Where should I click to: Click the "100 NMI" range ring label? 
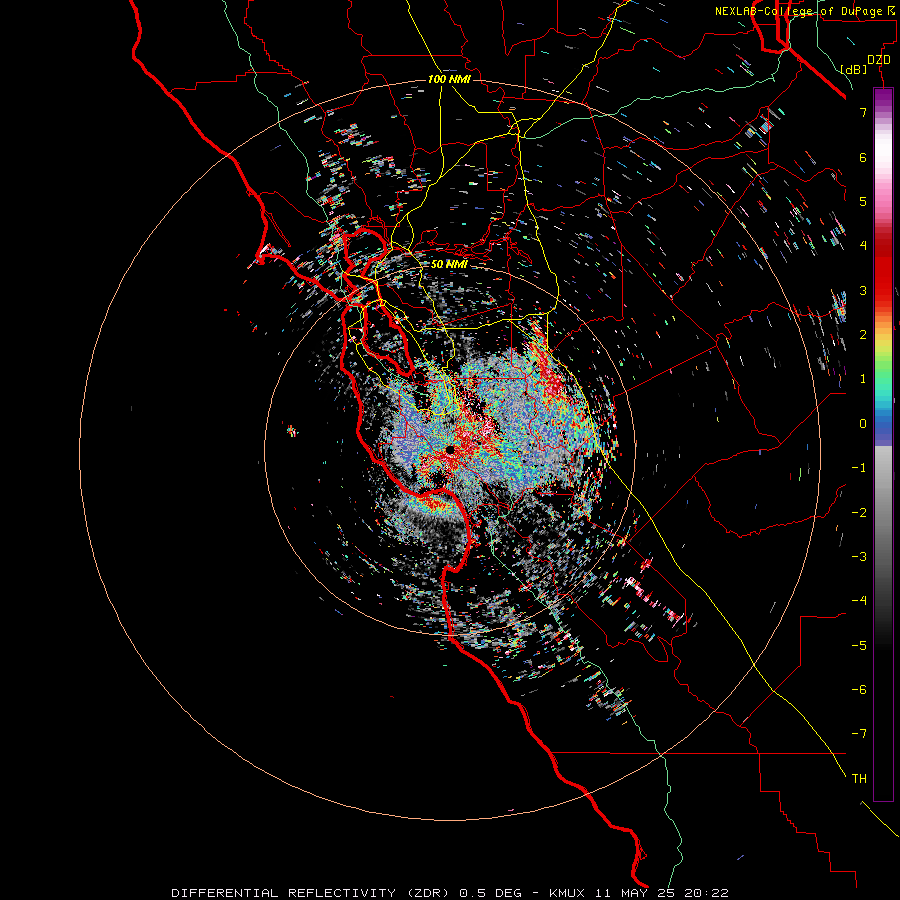point(449,79)
